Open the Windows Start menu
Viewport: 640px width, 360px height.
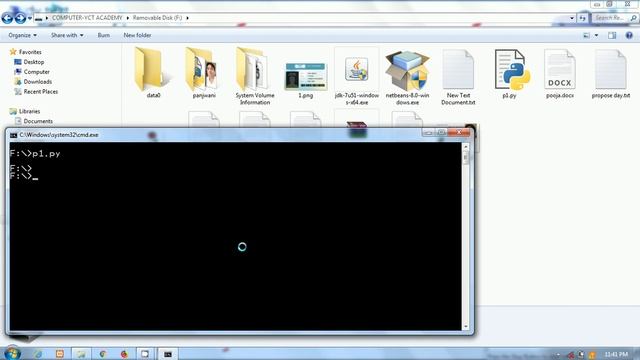(12, 353)
